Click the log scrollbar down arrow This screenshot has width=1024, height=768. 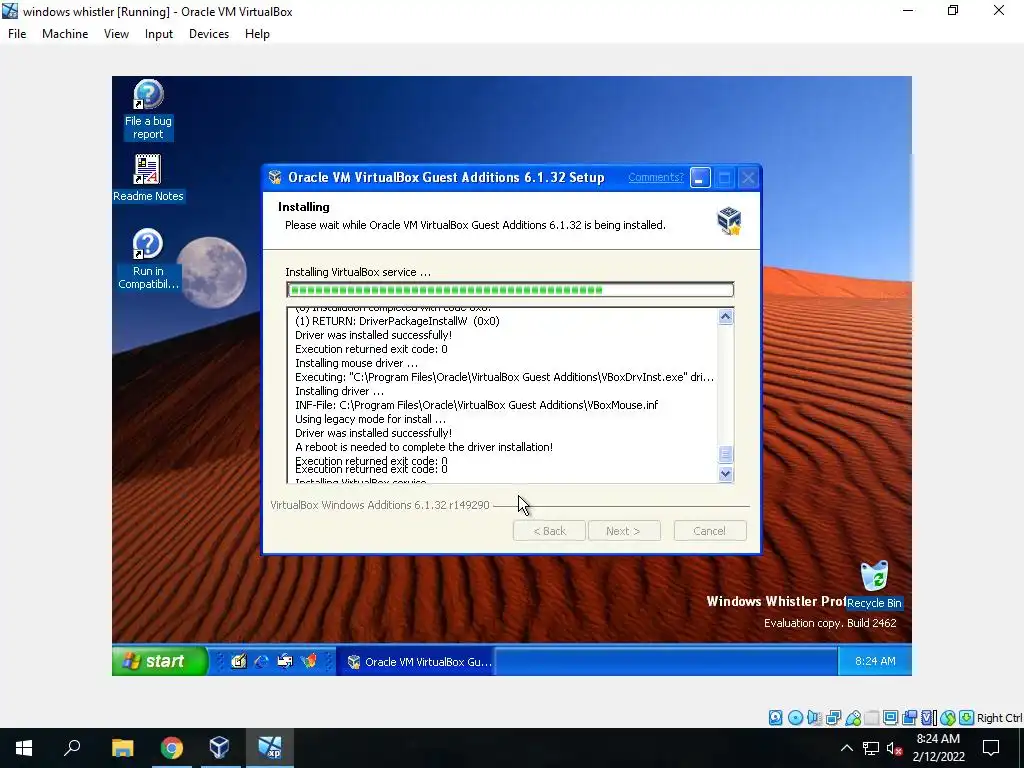725,474
